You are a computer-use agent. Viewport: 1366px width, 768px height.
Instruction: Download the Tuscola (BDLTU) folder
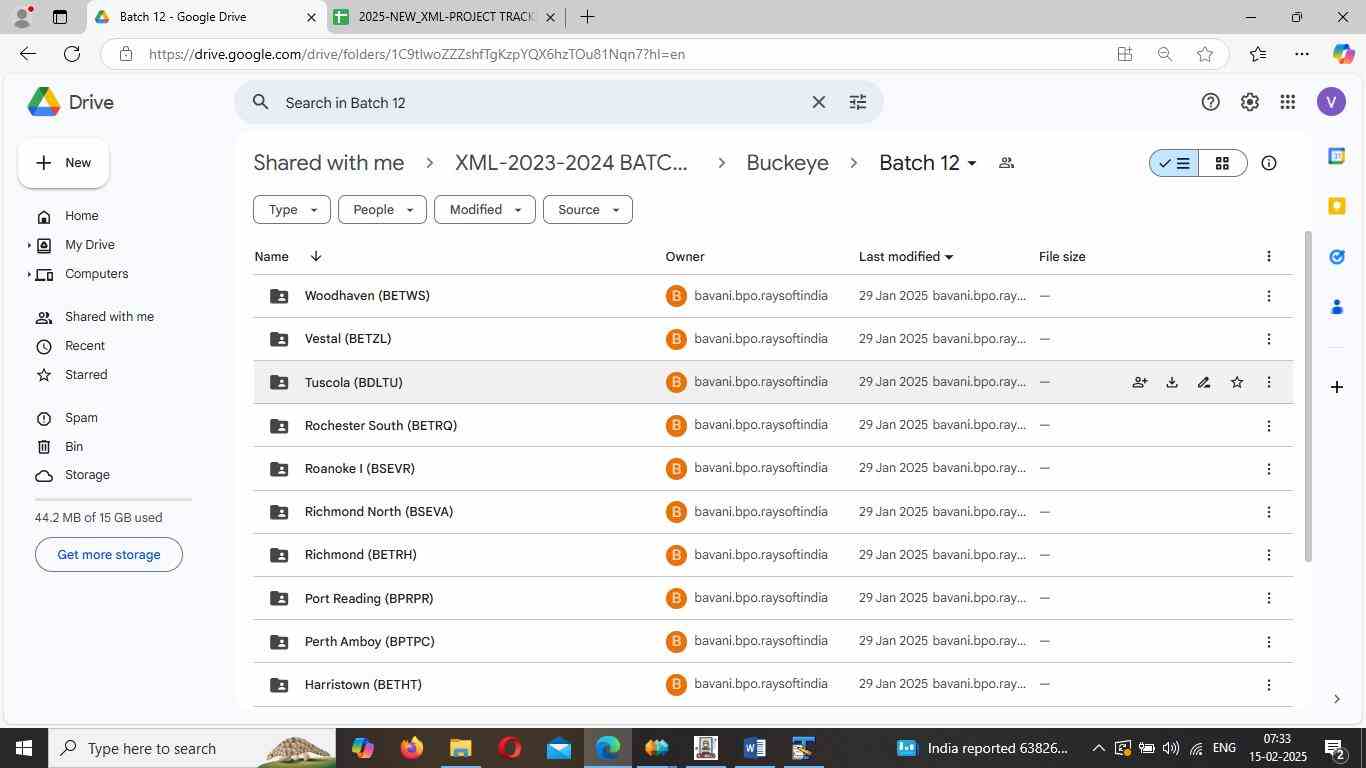pos(1171,382)
